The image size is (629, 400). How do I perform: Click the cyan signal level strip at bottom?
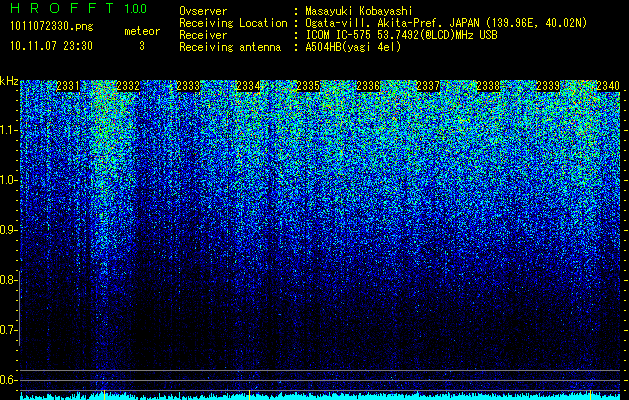(x=320, y=397)
